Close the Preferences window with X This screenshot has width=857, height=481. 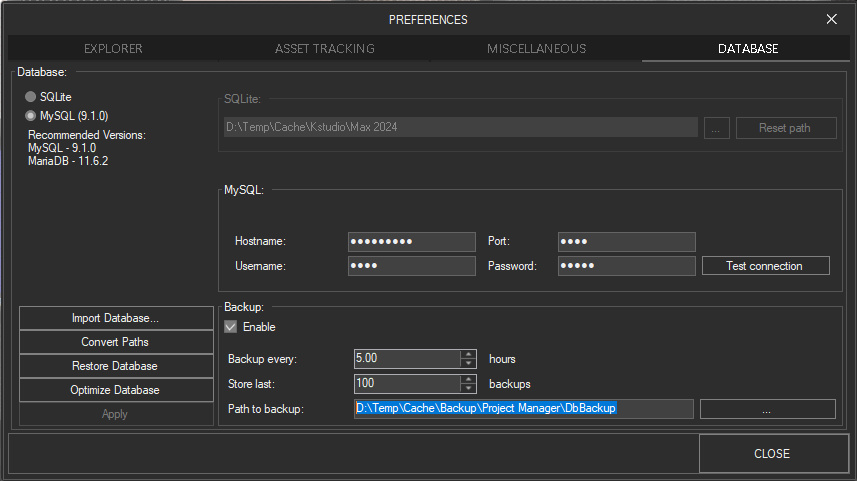point(831,19)
